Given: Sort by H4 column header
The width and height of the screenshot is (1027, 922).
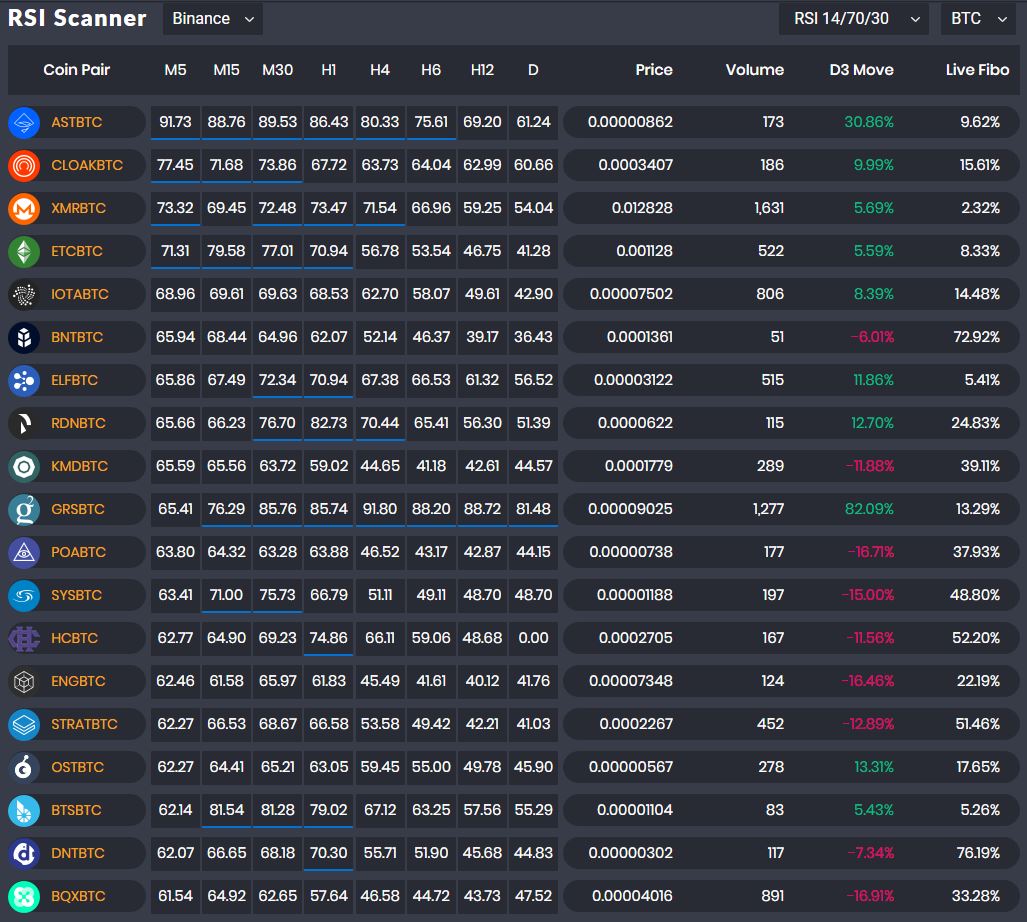Looking at the screenshot, I should (380, 70).
